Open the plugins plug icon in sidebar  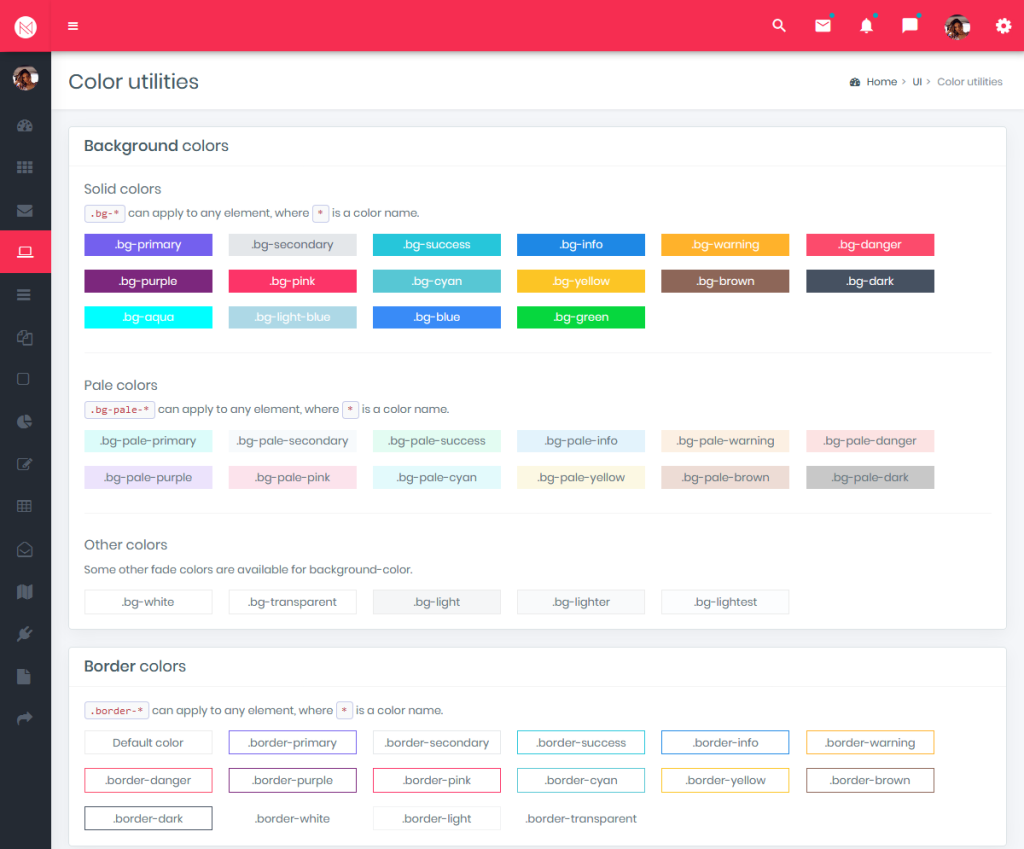tap(25, 632)
